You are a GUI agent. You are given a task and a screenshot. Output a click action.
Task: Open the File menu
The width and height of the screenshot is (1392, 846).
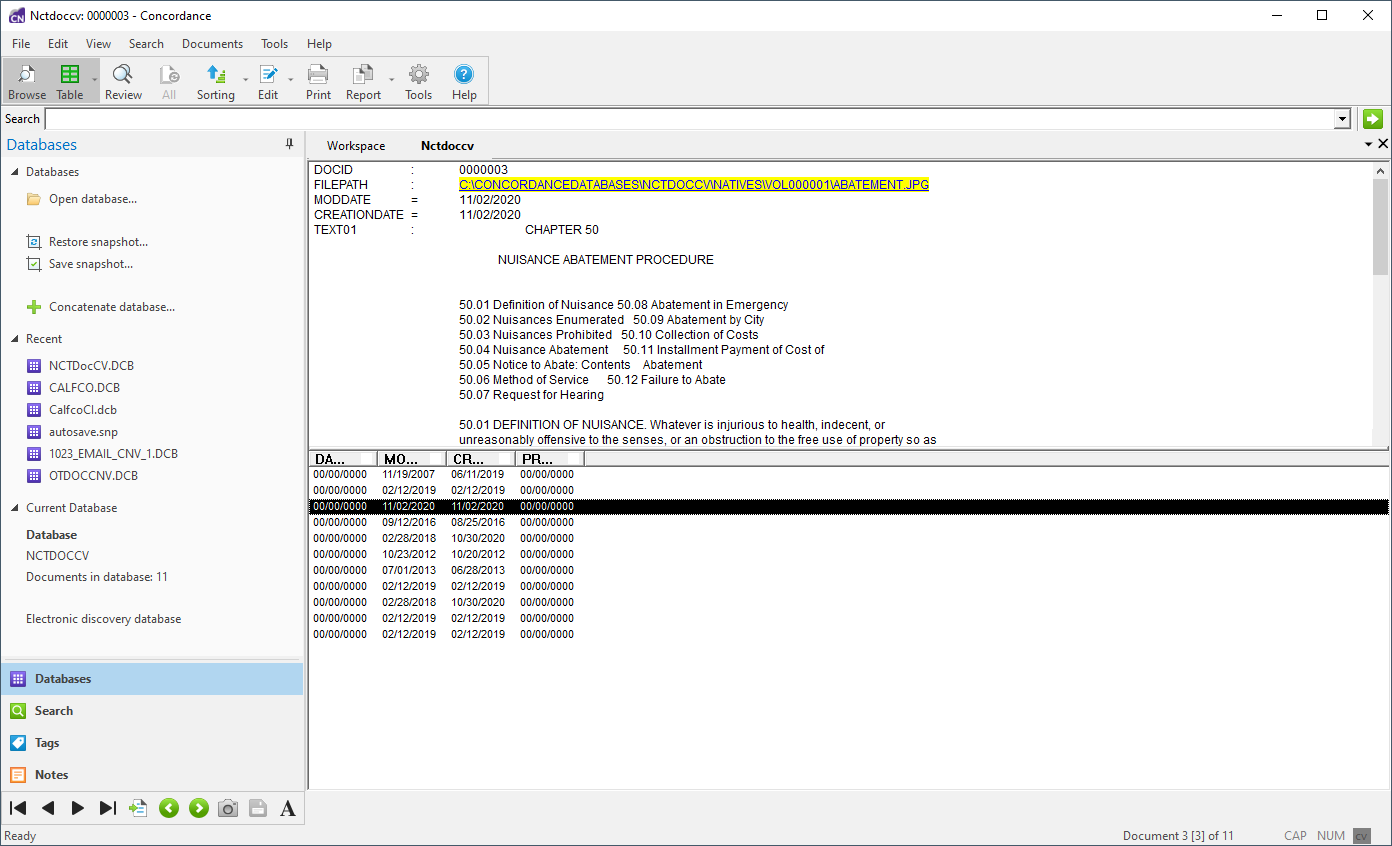[21, 44]
